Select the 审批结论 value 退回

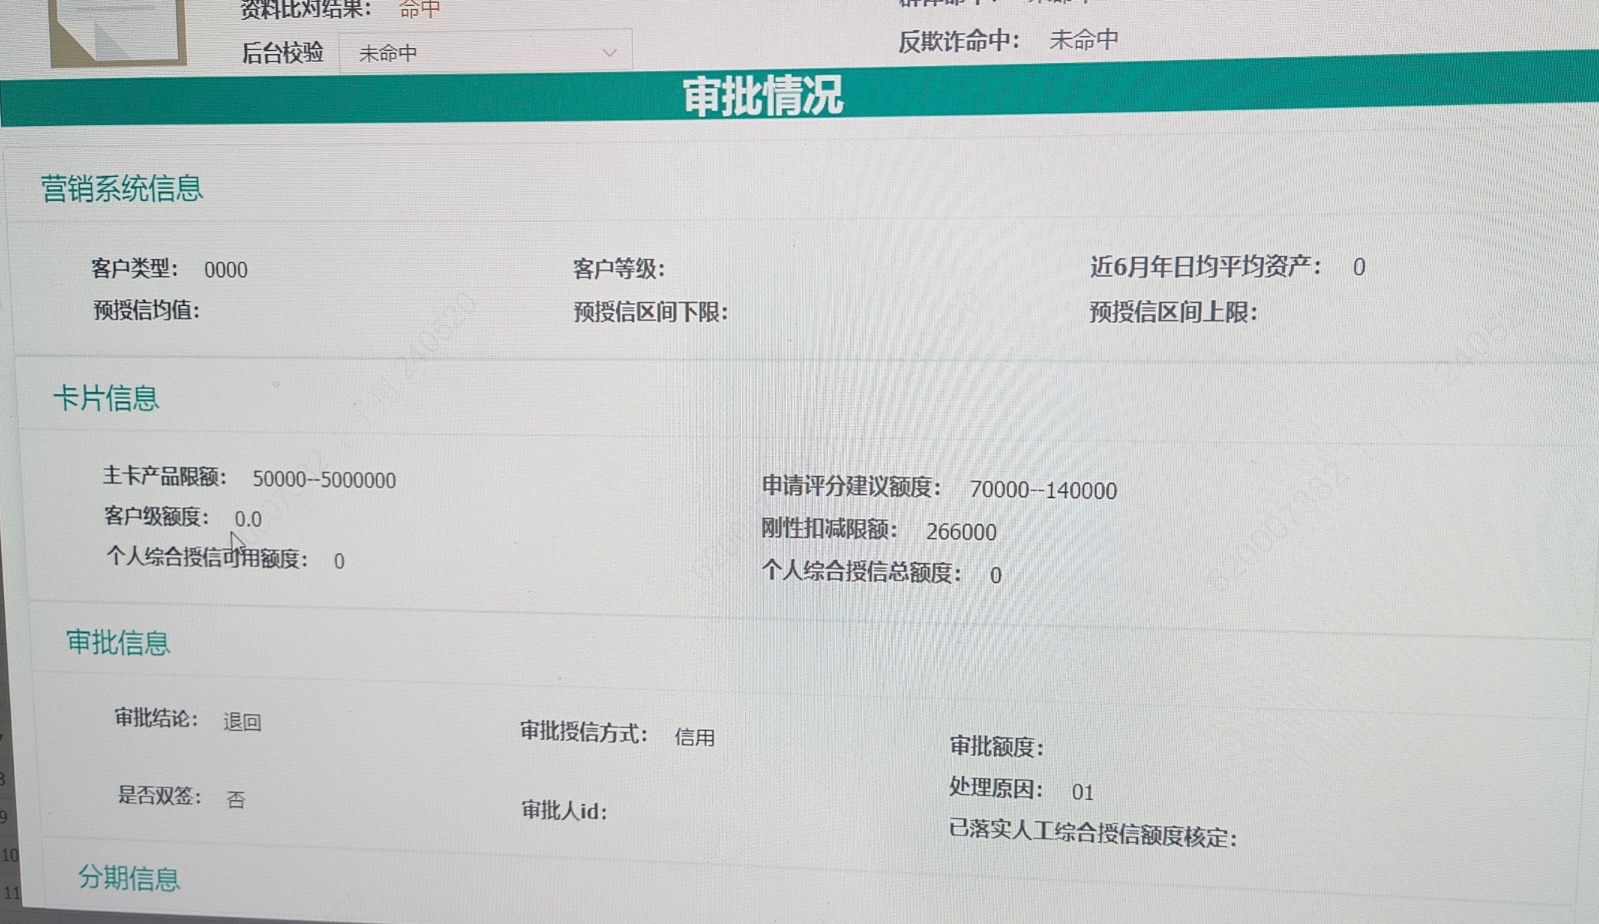click(x=242, y=722)
